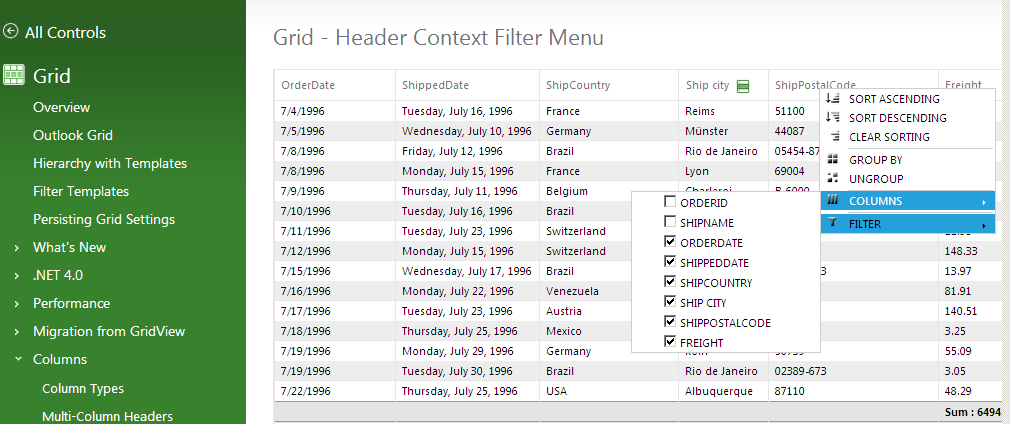This screenshot has width=1013, height=424.
Task: Expand the Performance tree node
Action: (18, 303)
